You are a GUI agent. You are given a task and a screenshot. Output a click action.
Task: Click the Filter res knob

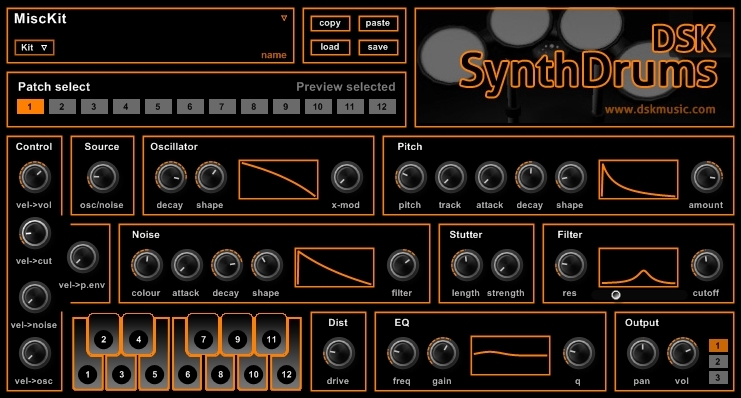click(x=570, y=265)
